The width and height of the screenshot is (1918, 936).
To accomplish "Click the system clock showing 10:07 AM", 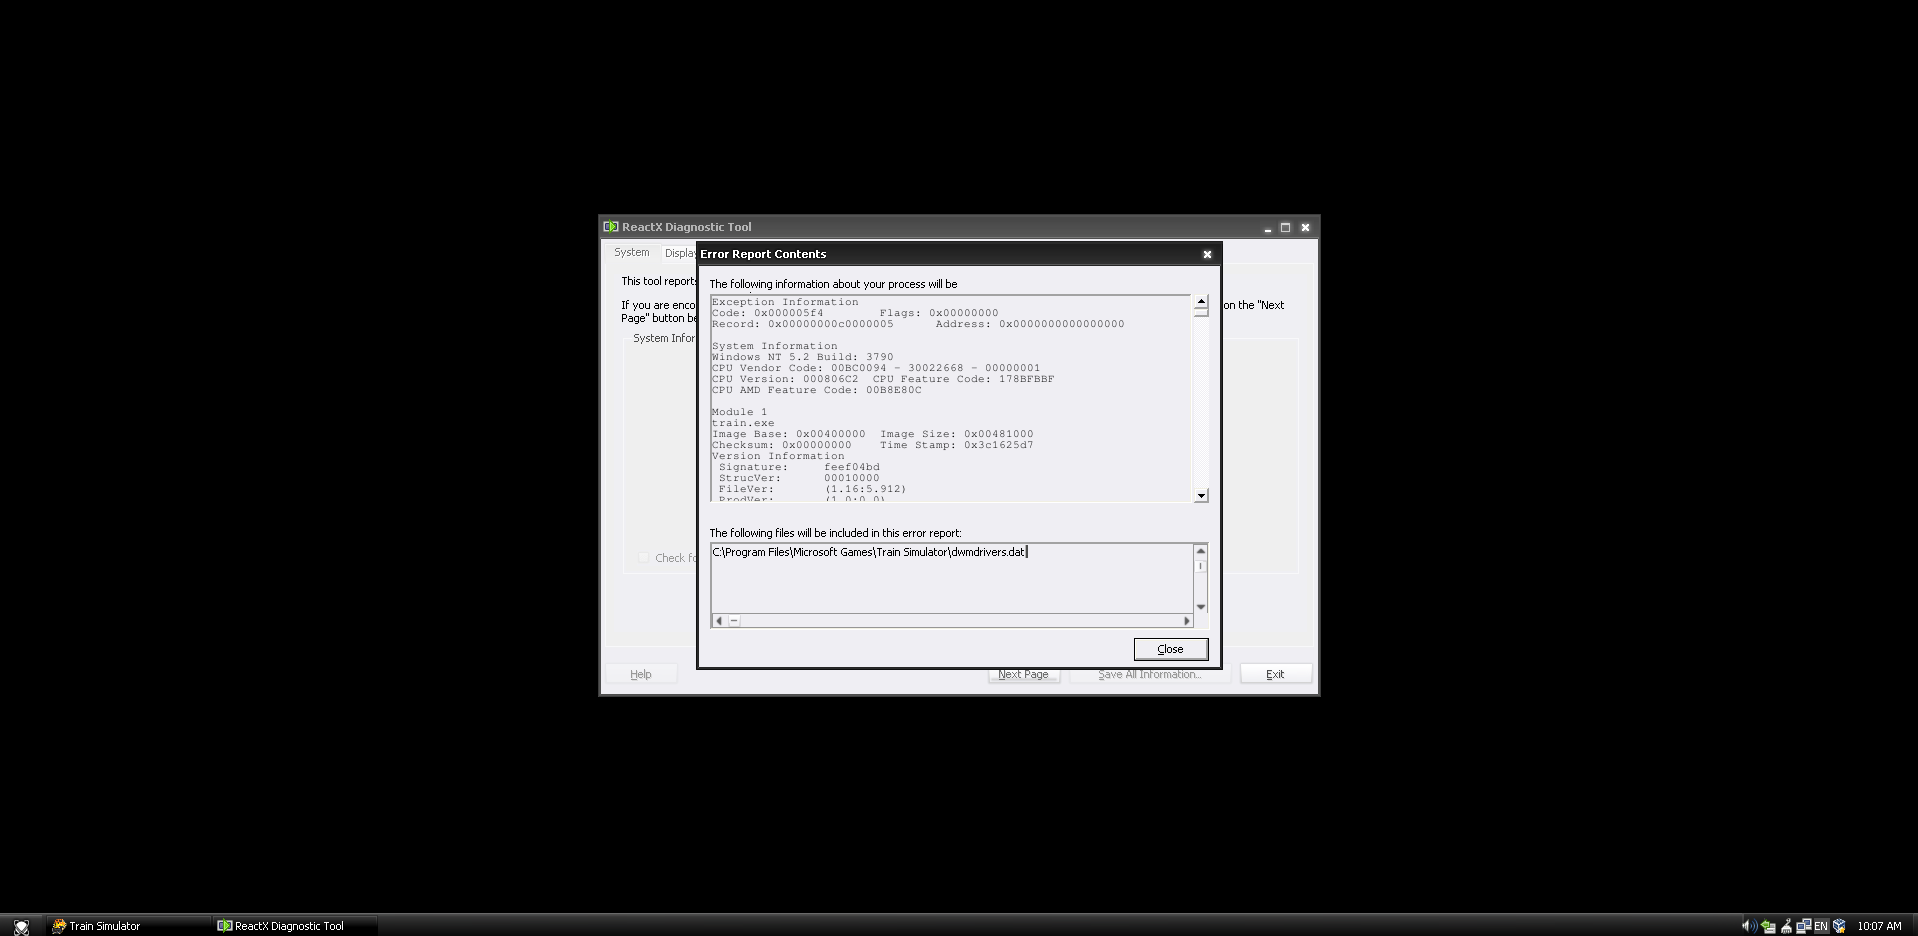I will (1879, 926).
